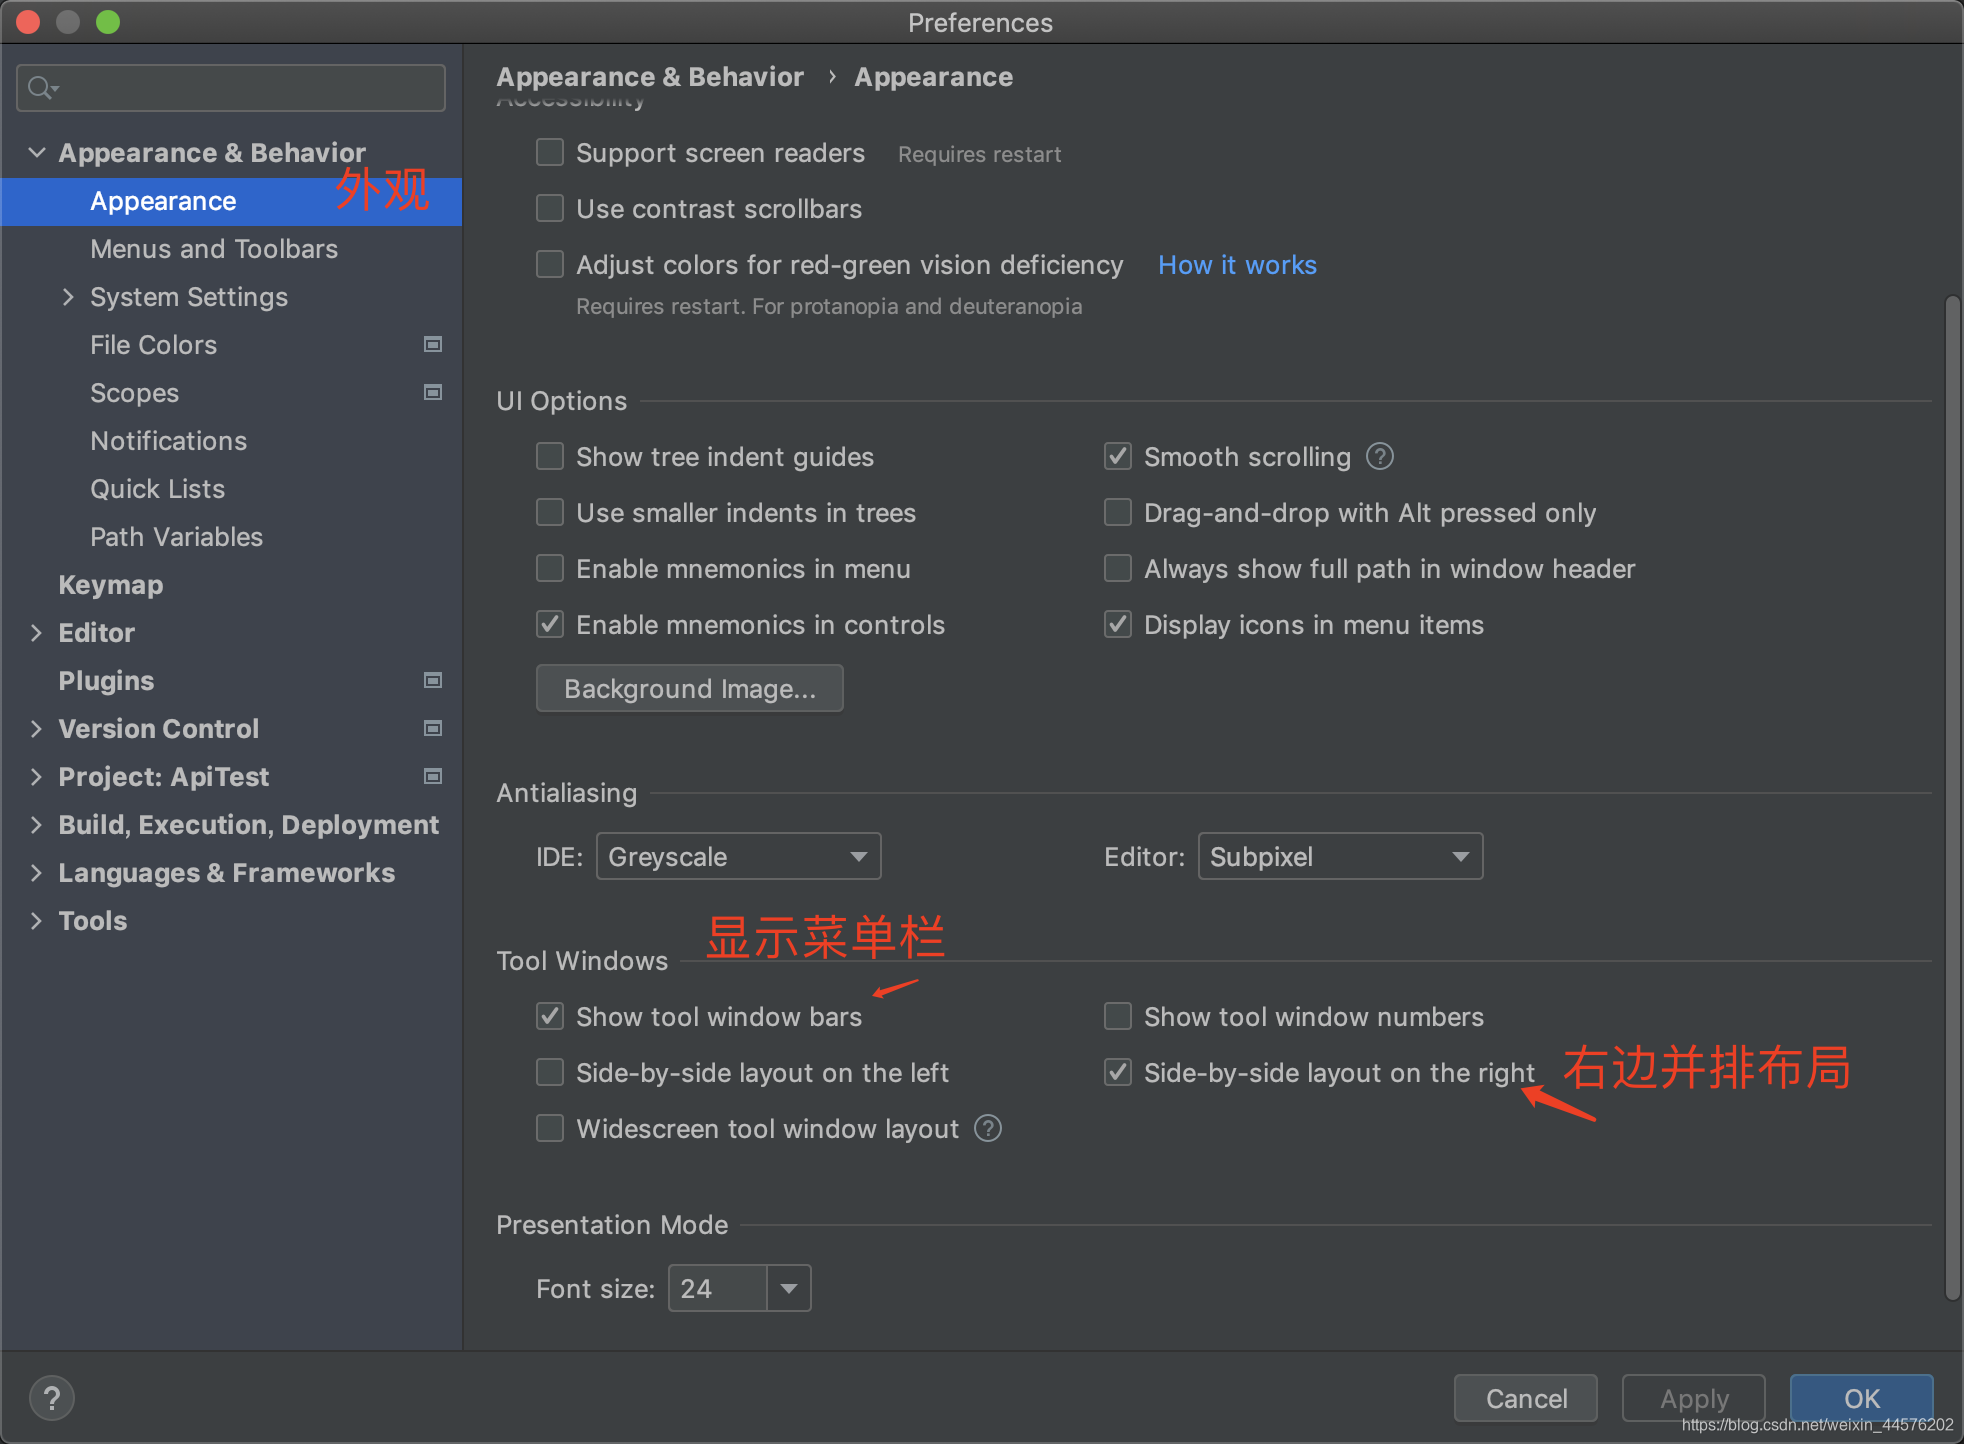The image size is (1964, 1444).
Task: Click project-level icon beside Version Control
Action: (433, 729)
